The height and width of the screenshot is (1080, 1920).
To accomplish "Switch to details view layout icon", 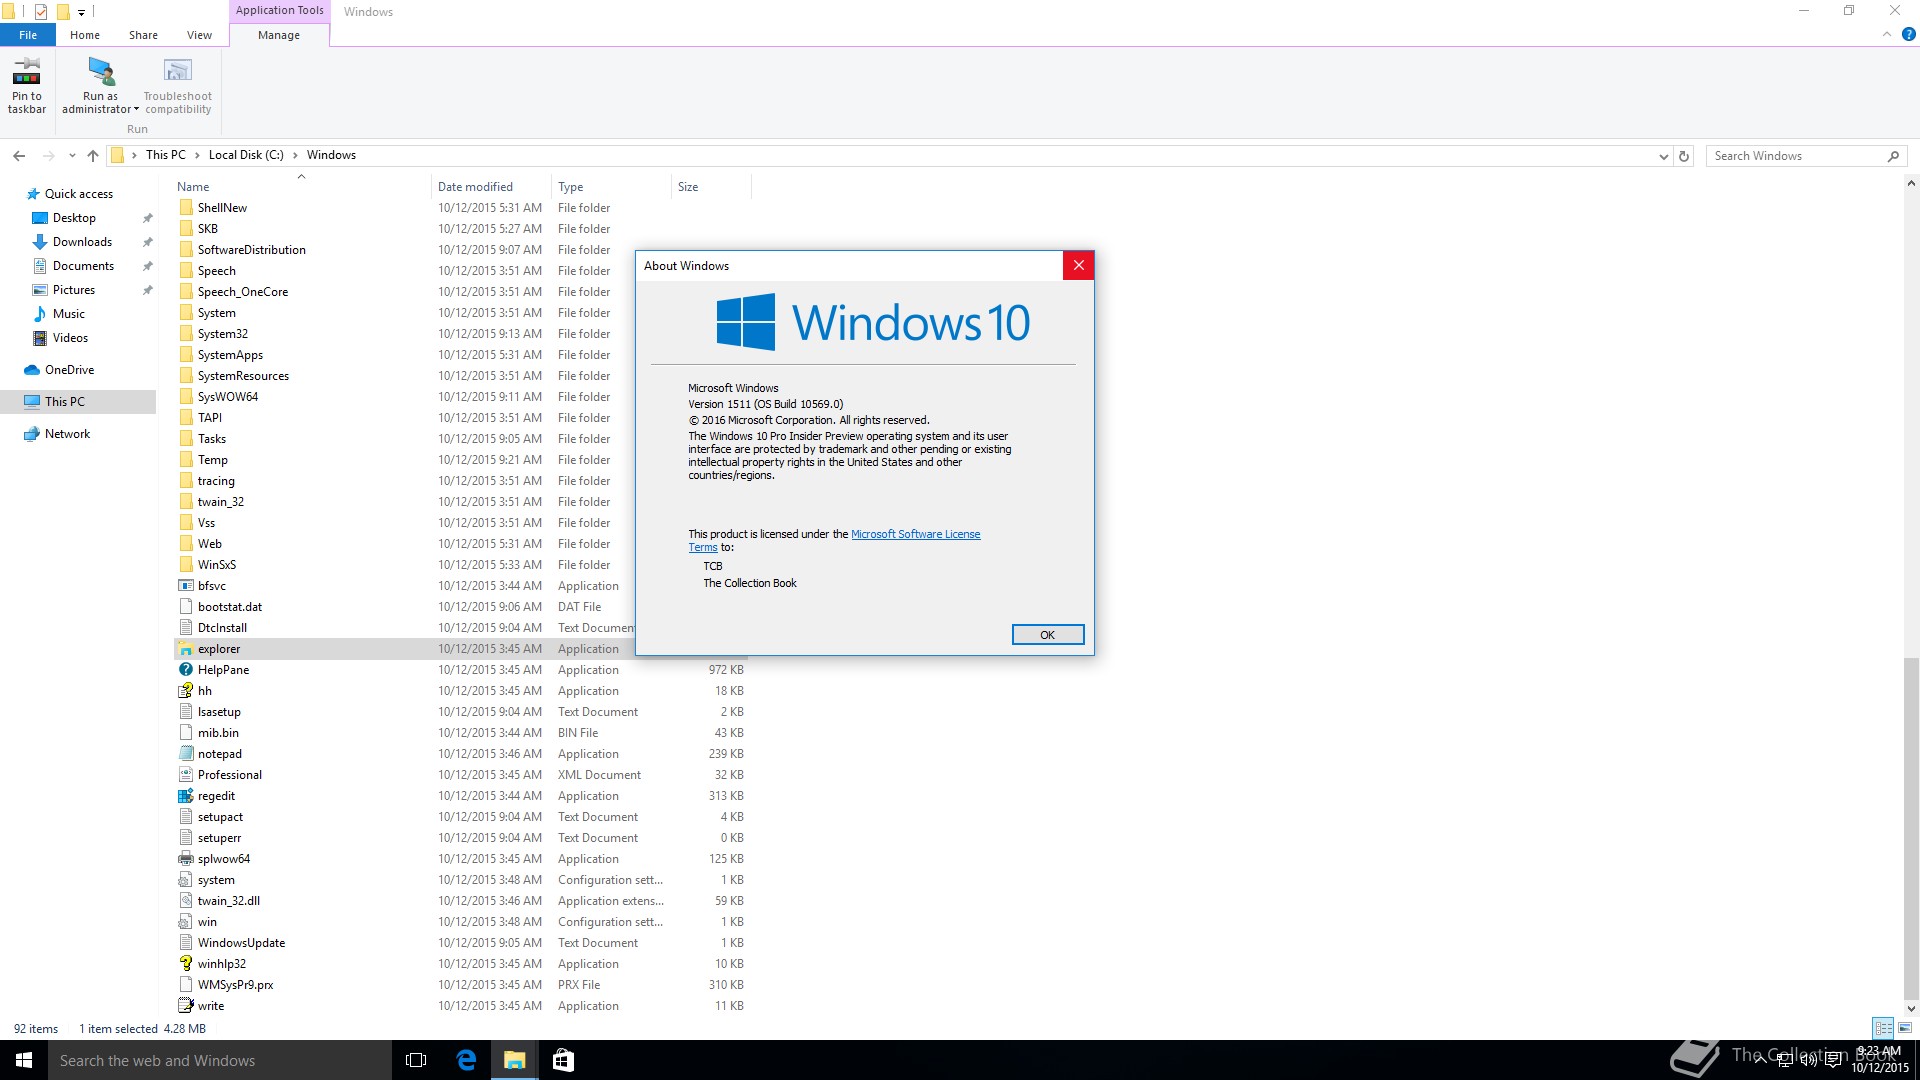I will point(1883,1028).
